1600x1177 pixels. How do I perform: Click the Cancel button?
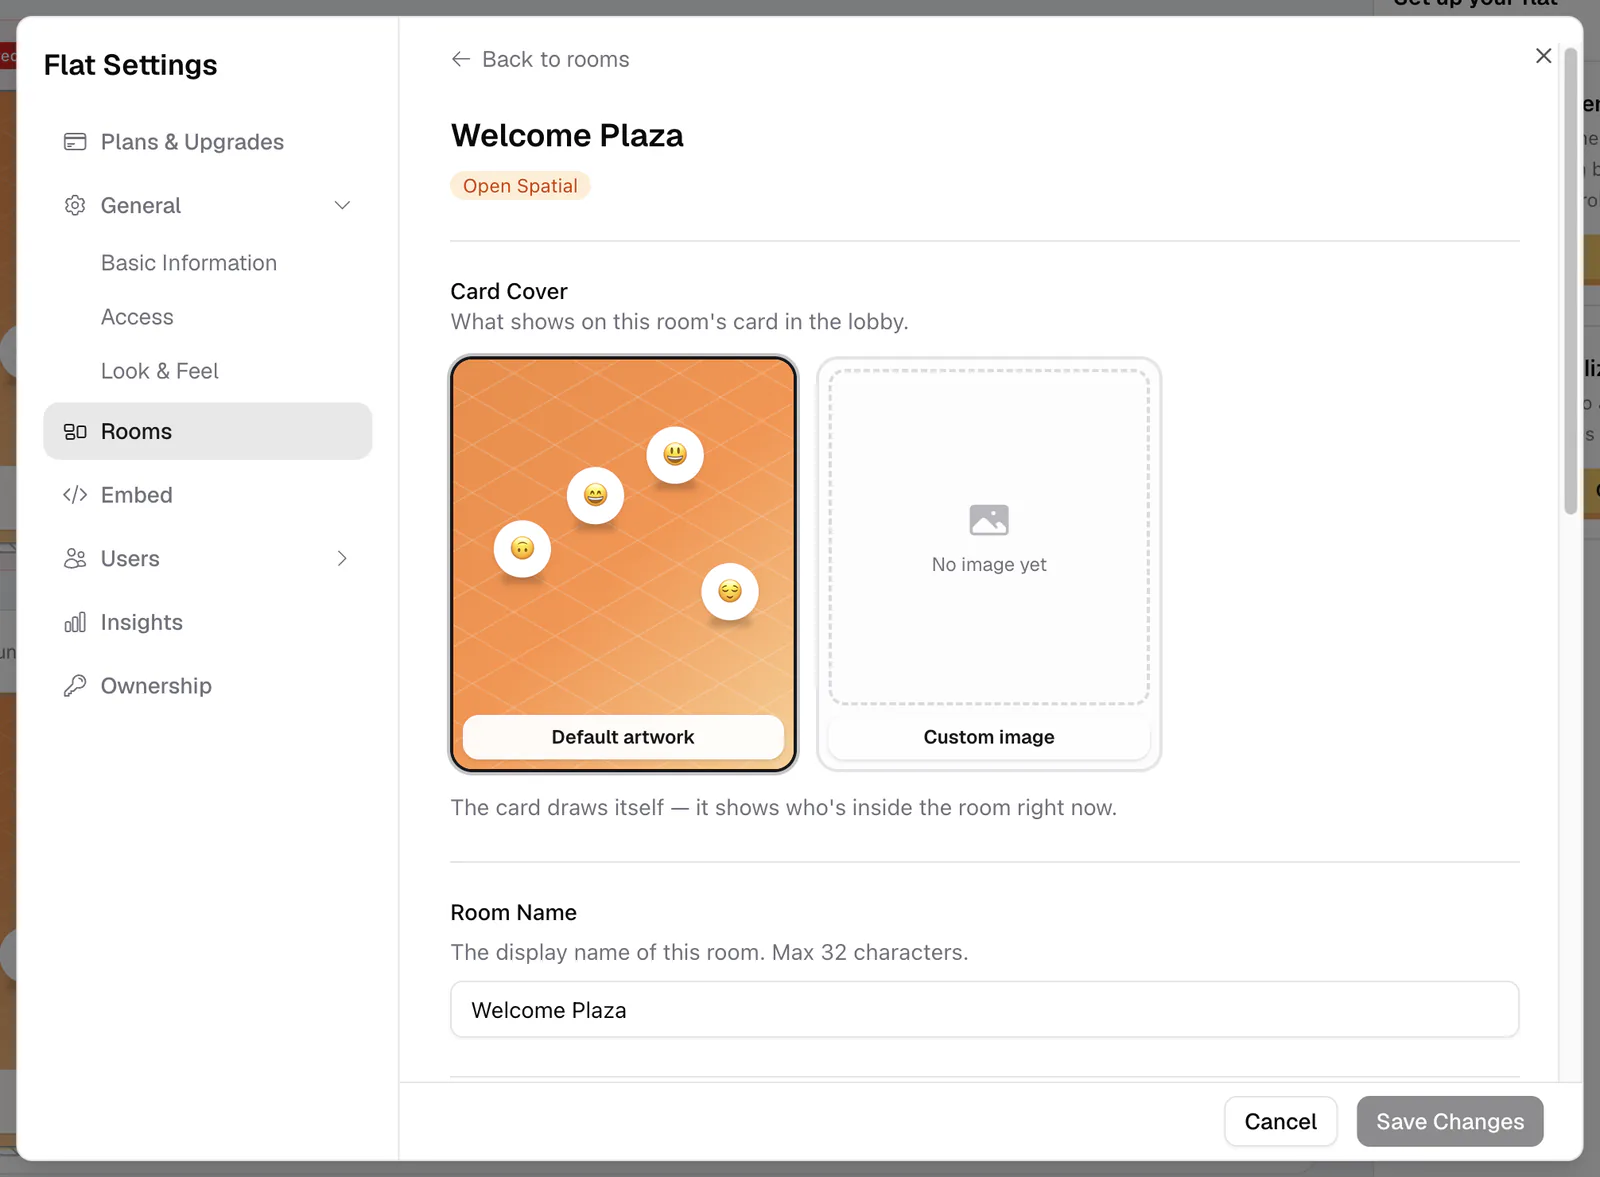(1280, 1122)
